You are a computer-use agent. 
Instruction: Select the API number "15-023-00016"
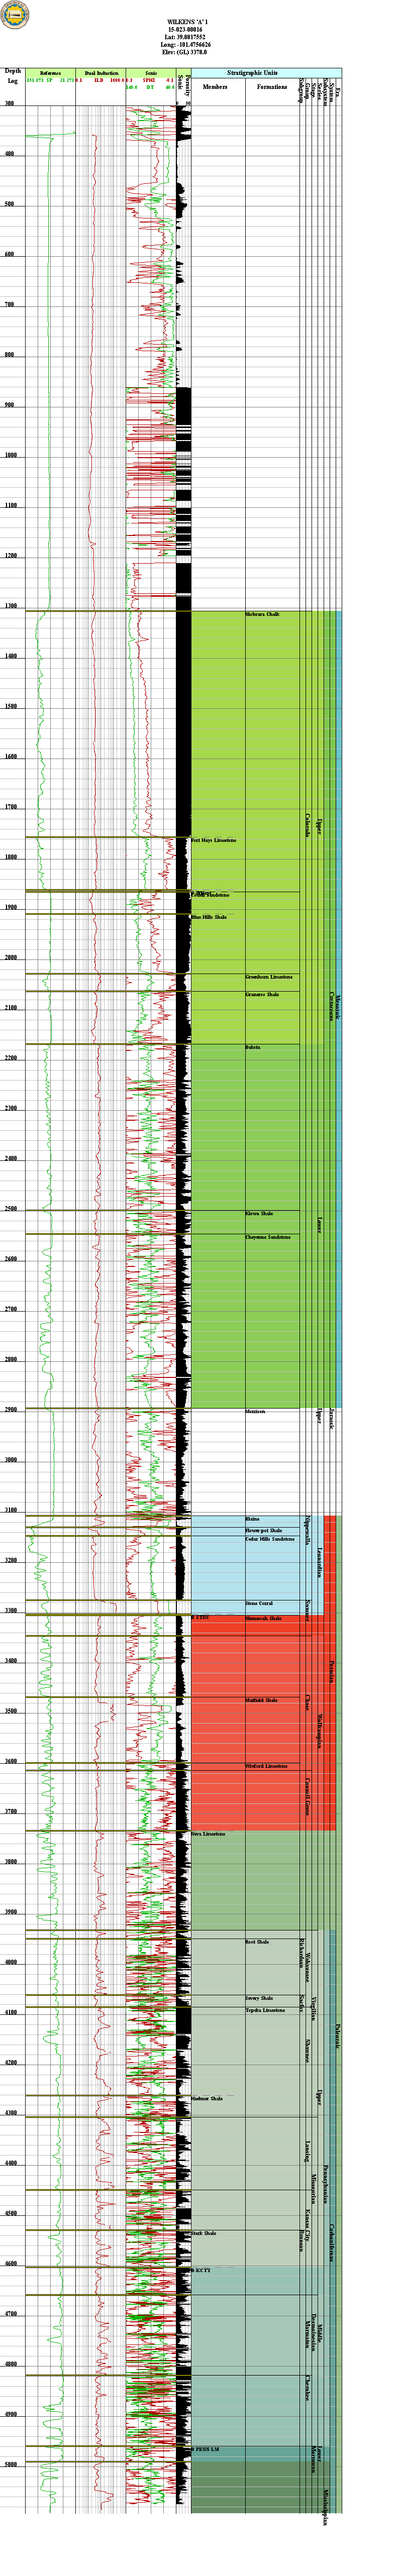(187, 29)
